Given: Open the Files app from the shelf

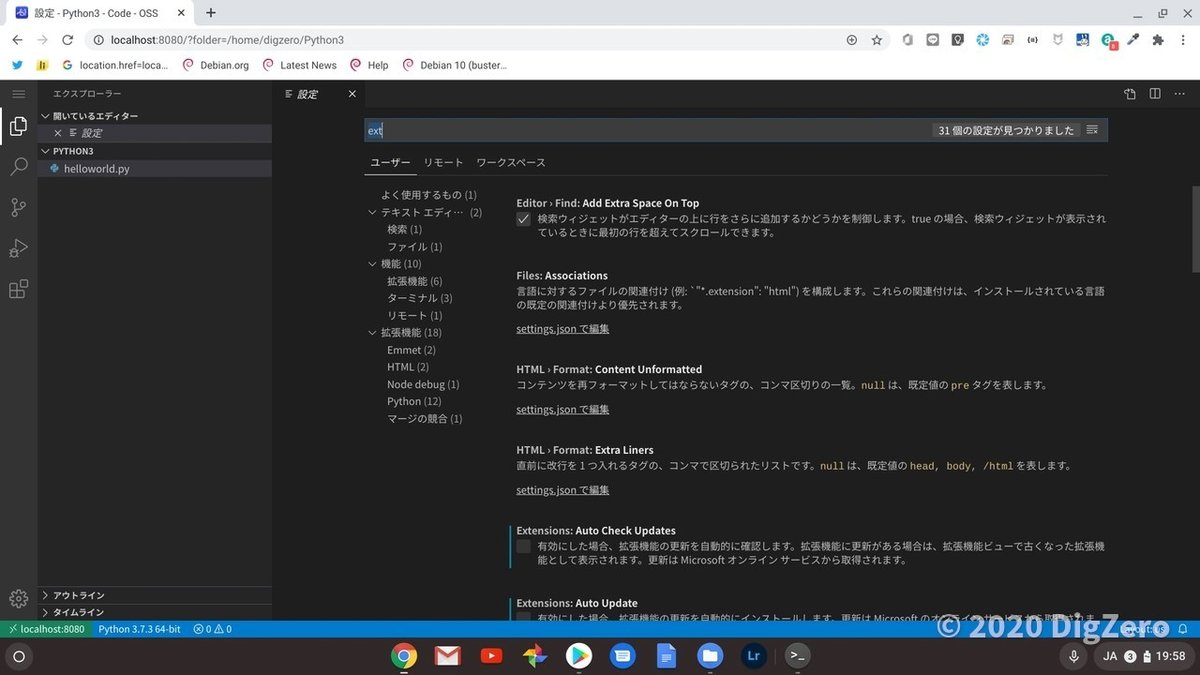Looking at the screenshot, I should tap(710, 656).
